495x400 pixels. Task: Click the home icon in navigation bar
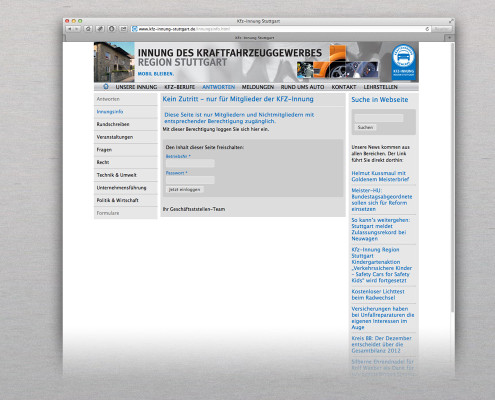pyautogui.click(x=106, y=87)
